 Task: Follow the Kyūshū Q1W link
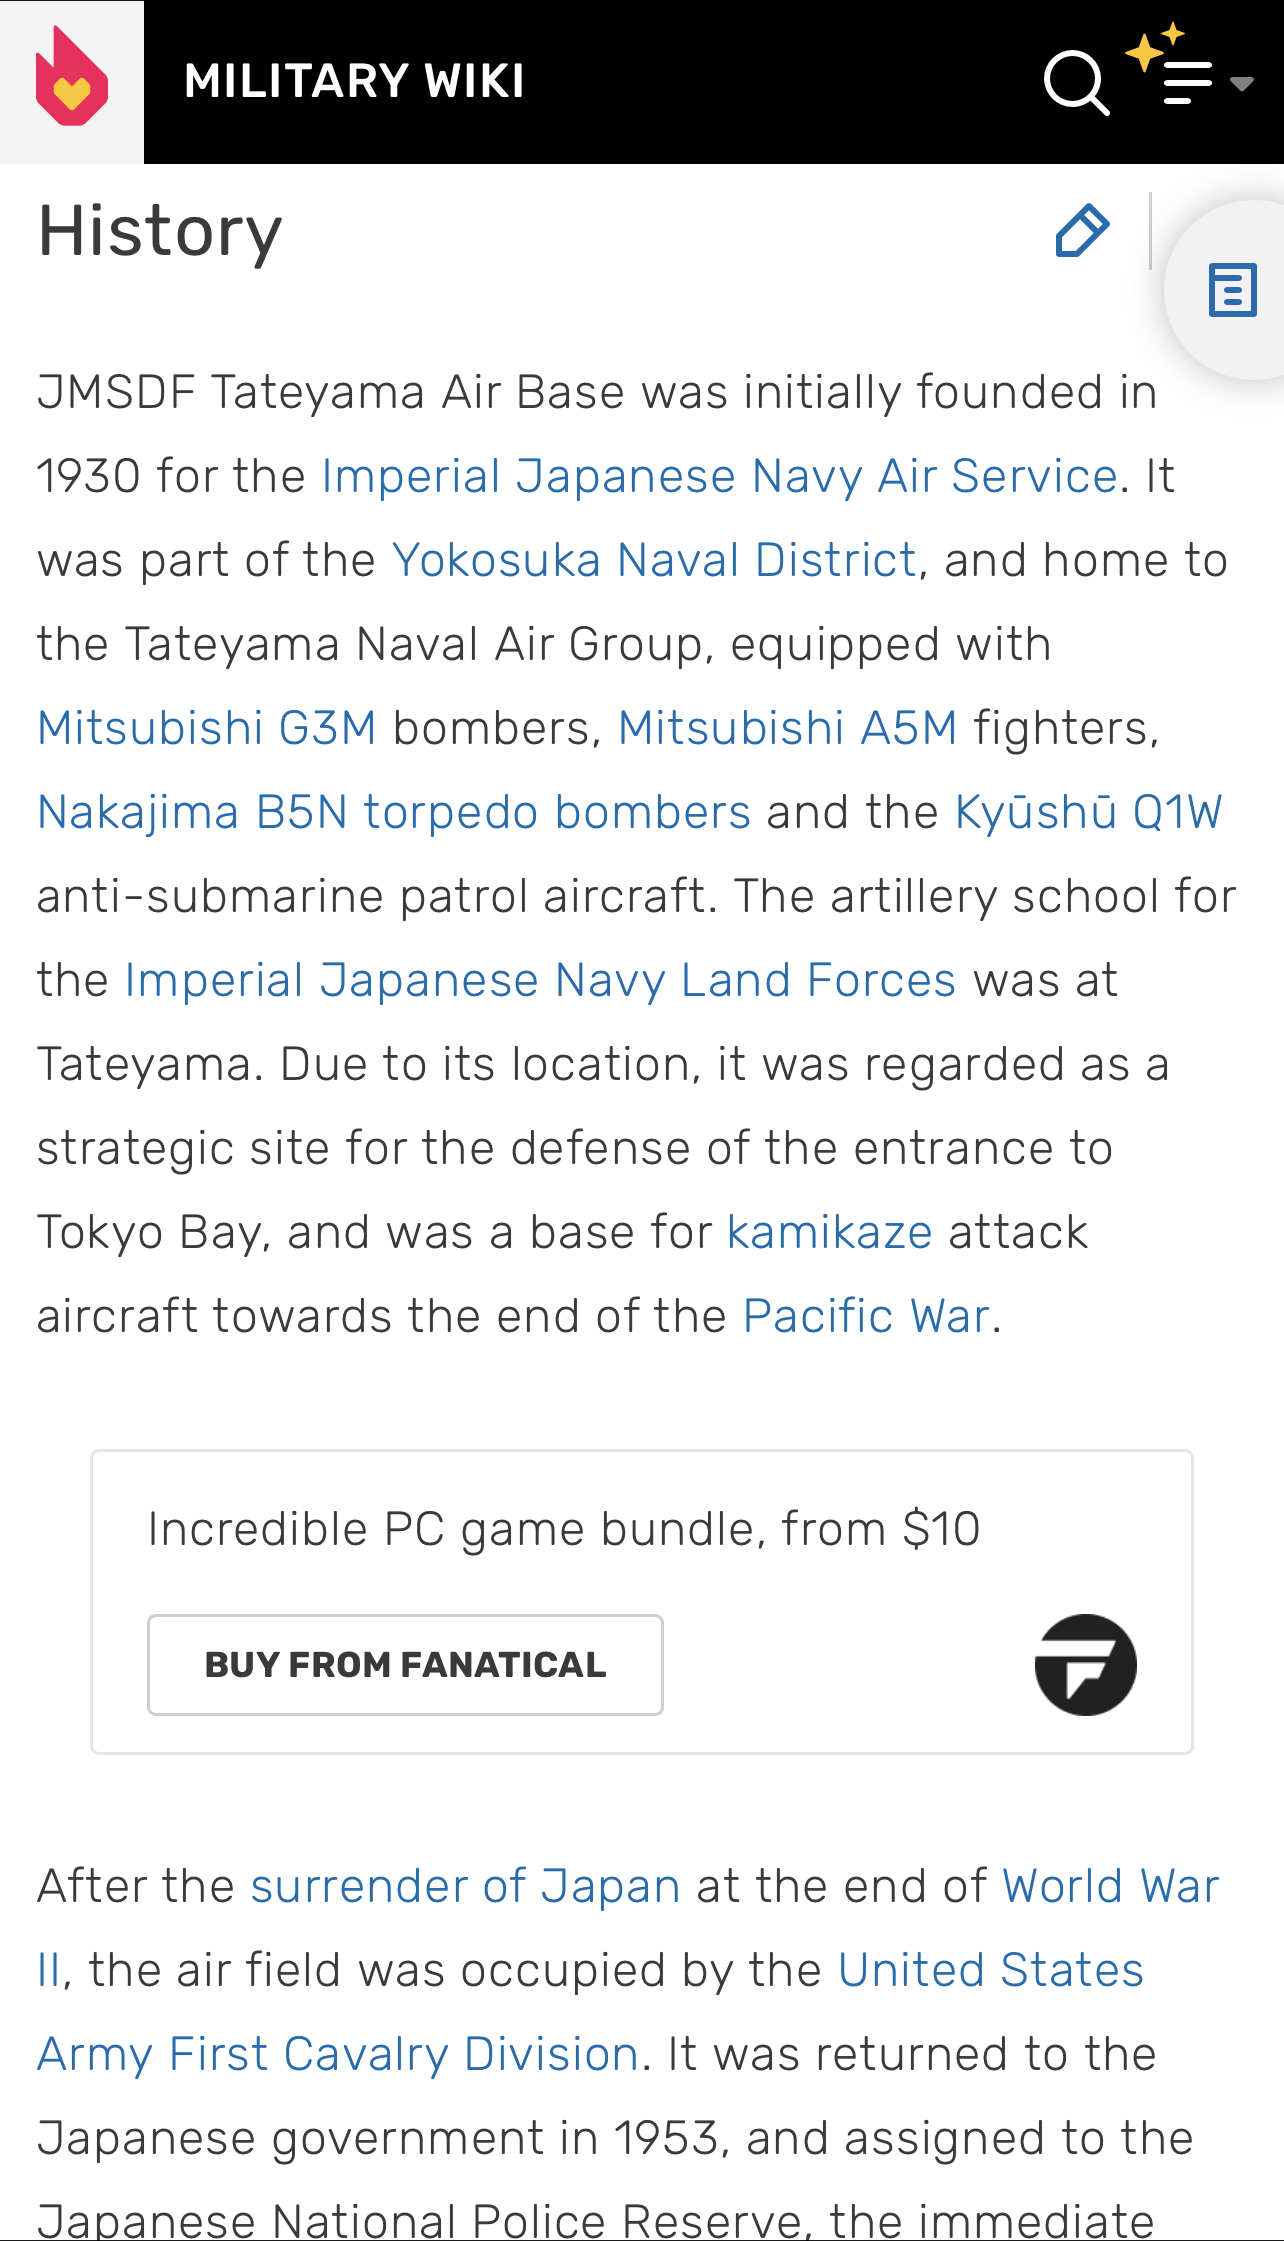1088,813
